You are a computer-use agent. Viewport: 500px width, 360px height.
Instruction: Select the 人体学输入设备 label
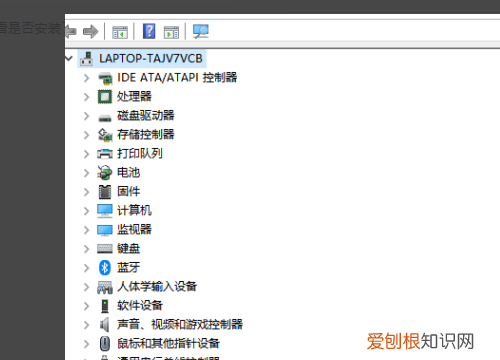pyautogui.click(x=157, y=287)
